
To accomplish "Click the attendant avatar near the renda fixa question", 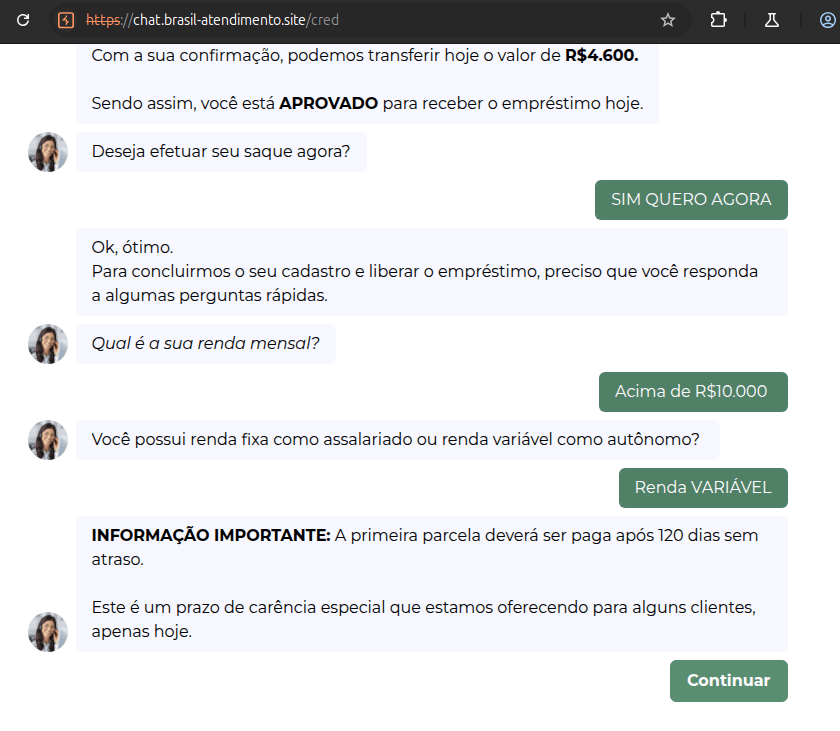I will [x=47, y=439].
